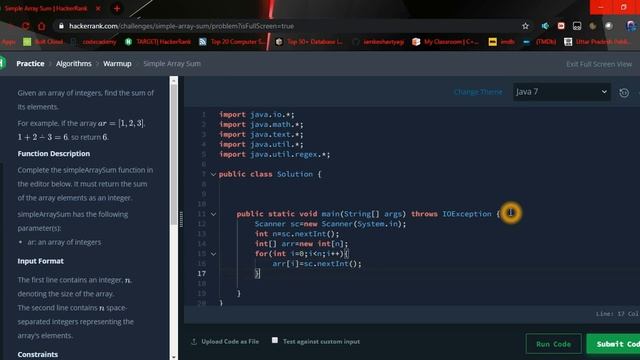Click the Scanner sc=new Scanner line
This screenshot has height=360, width=640.
pos(330,224)
